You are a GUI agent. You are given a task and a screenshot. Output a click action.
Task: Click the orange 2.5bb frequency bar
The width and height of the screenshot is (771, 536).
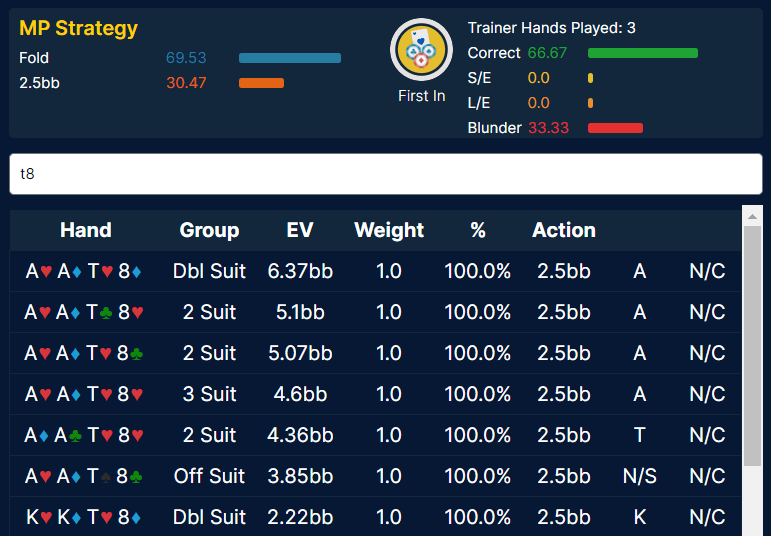pyautogui.click(x=261, y=83)
